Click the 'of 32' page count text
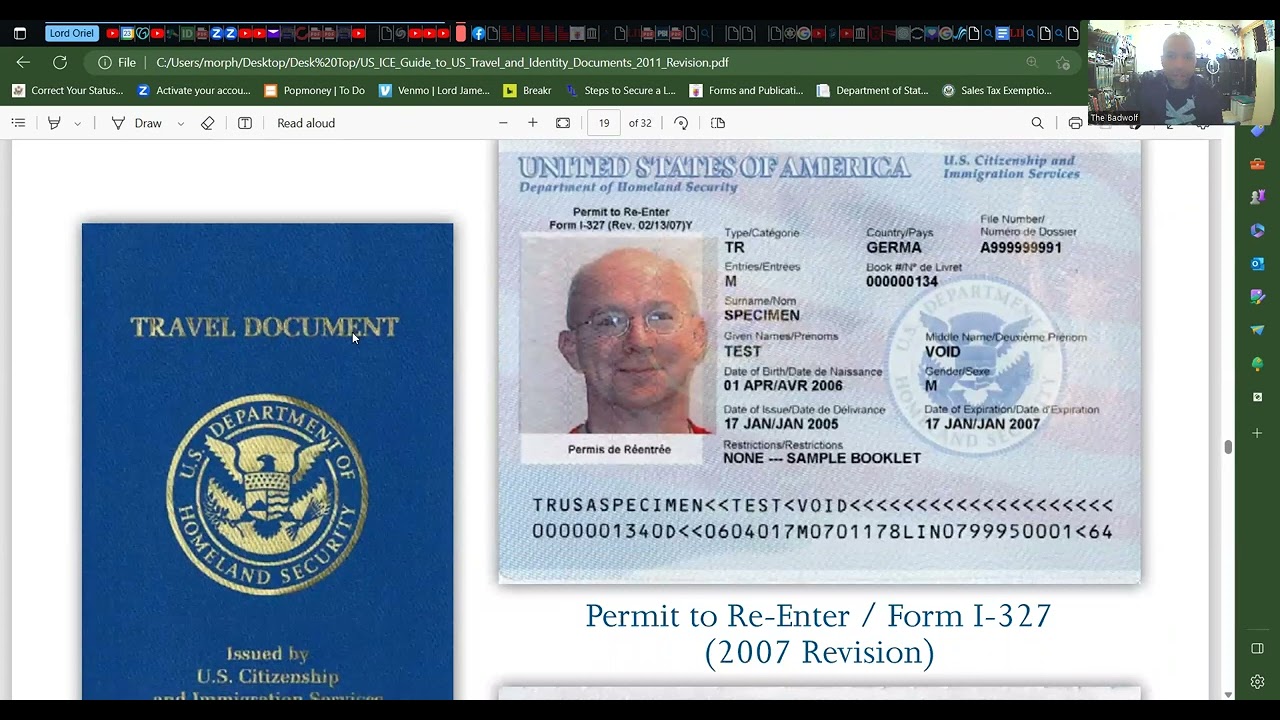 click(640, 123)
